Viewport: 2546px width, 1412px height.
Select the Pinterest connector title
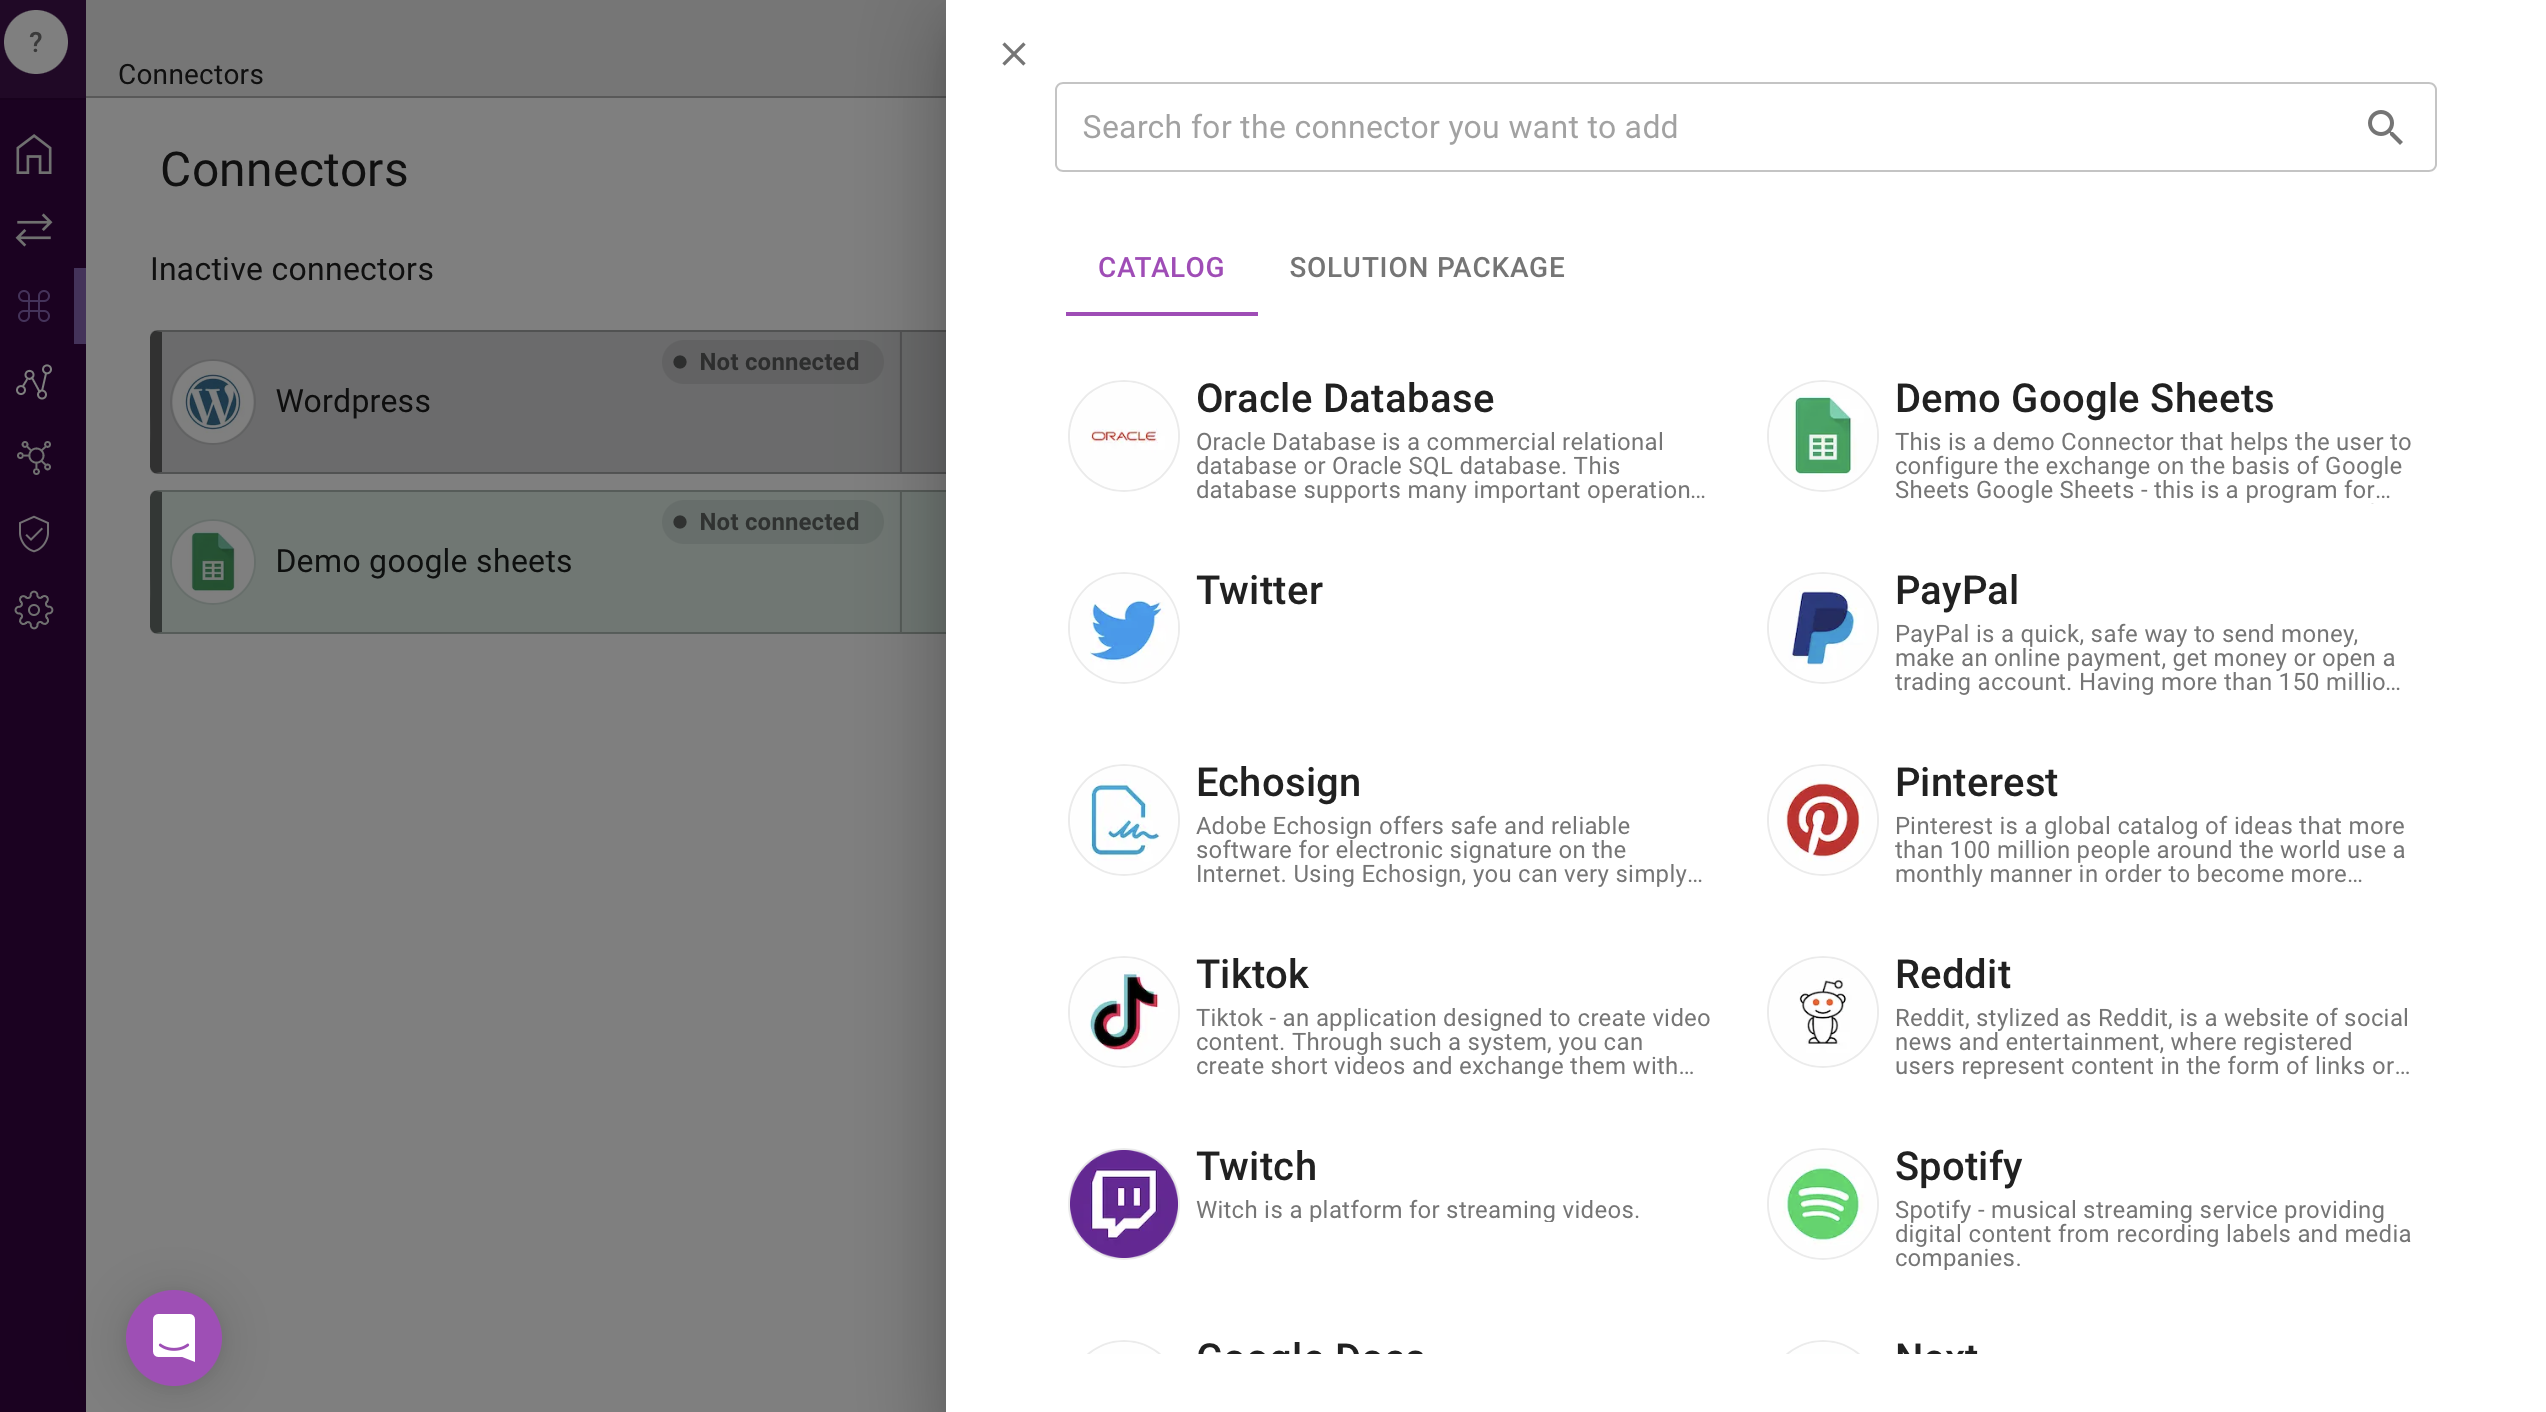click(1976, 782)
